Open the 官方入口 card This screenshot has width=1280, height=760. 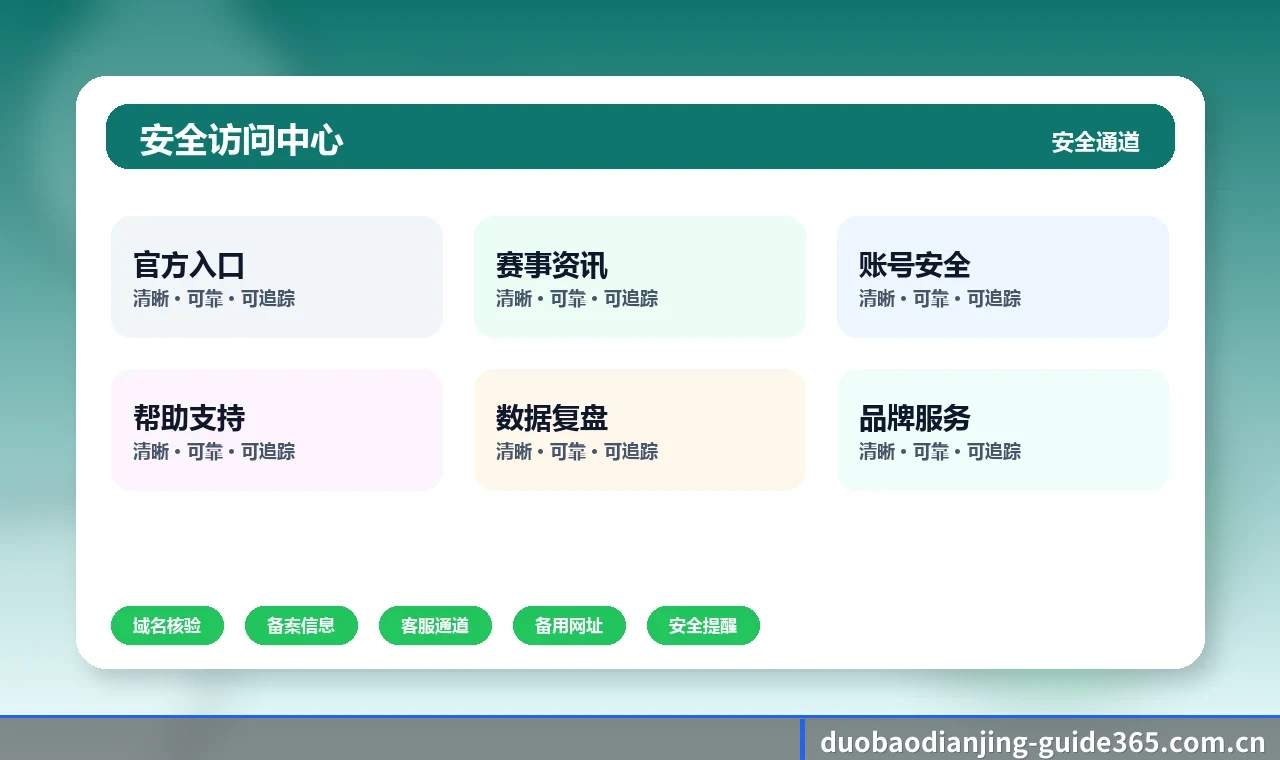tap(277, 277)
